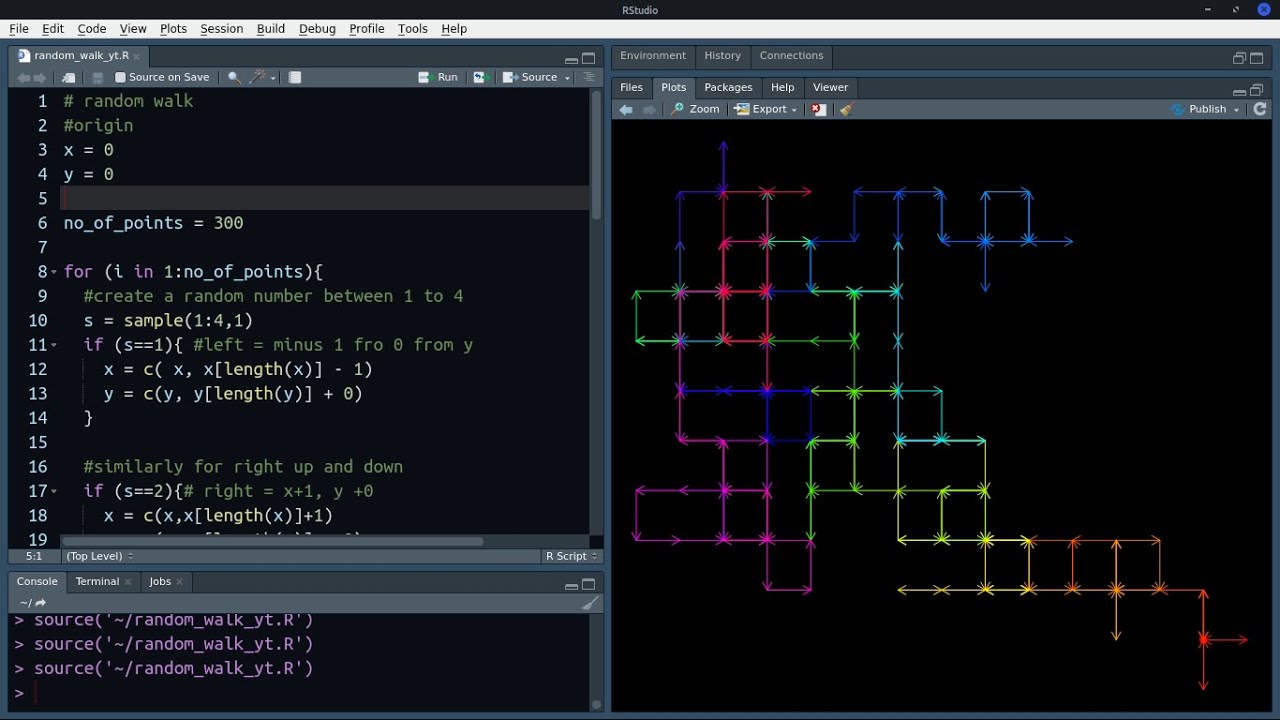
Task: Open the Tools menu
Action: 413,29
